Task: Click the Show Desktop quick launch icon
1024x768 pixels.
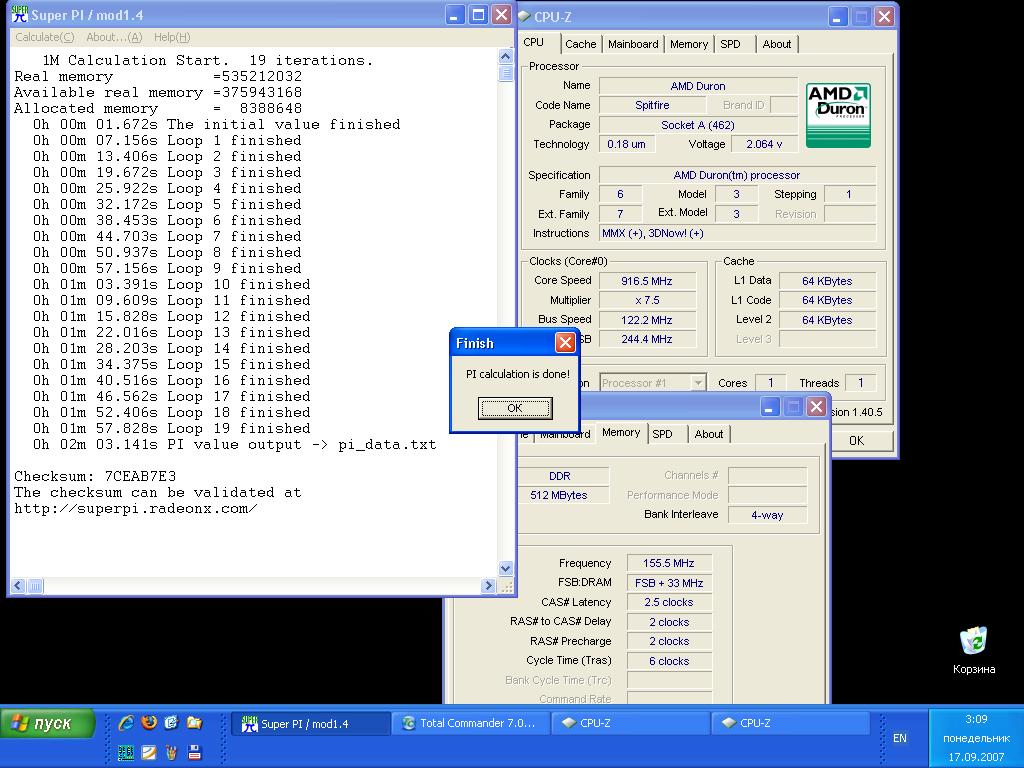Action: pyautogui.click(x=172, y=722)
